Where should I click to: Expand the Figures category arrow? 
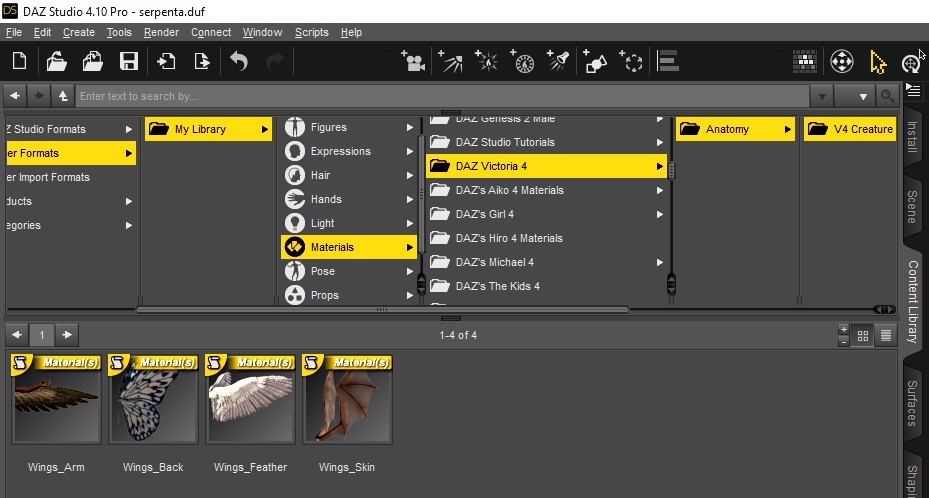(409, 127)
